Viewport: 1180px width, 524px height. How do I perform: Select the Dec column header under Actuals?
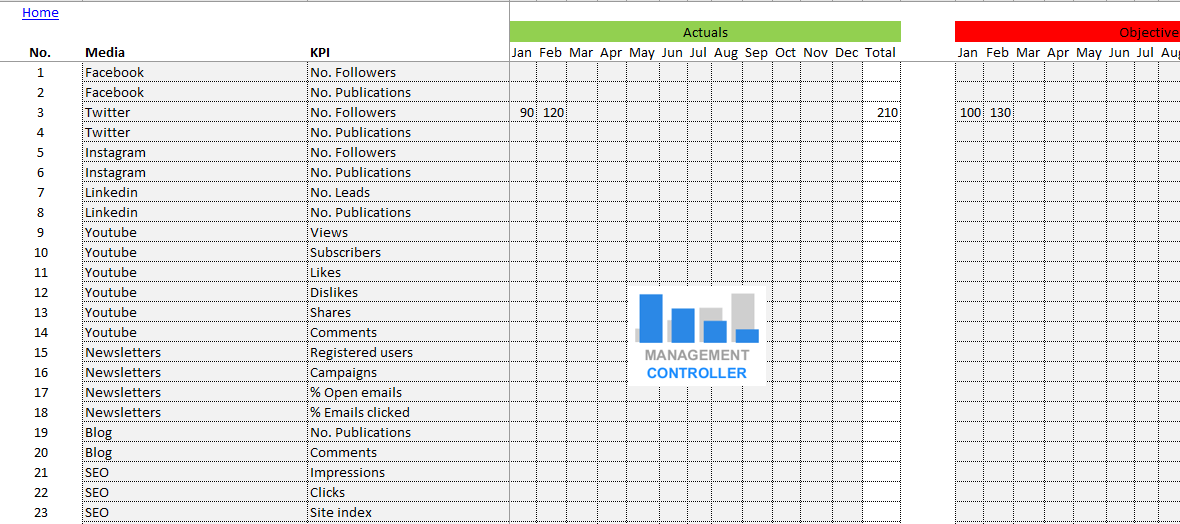846,52
